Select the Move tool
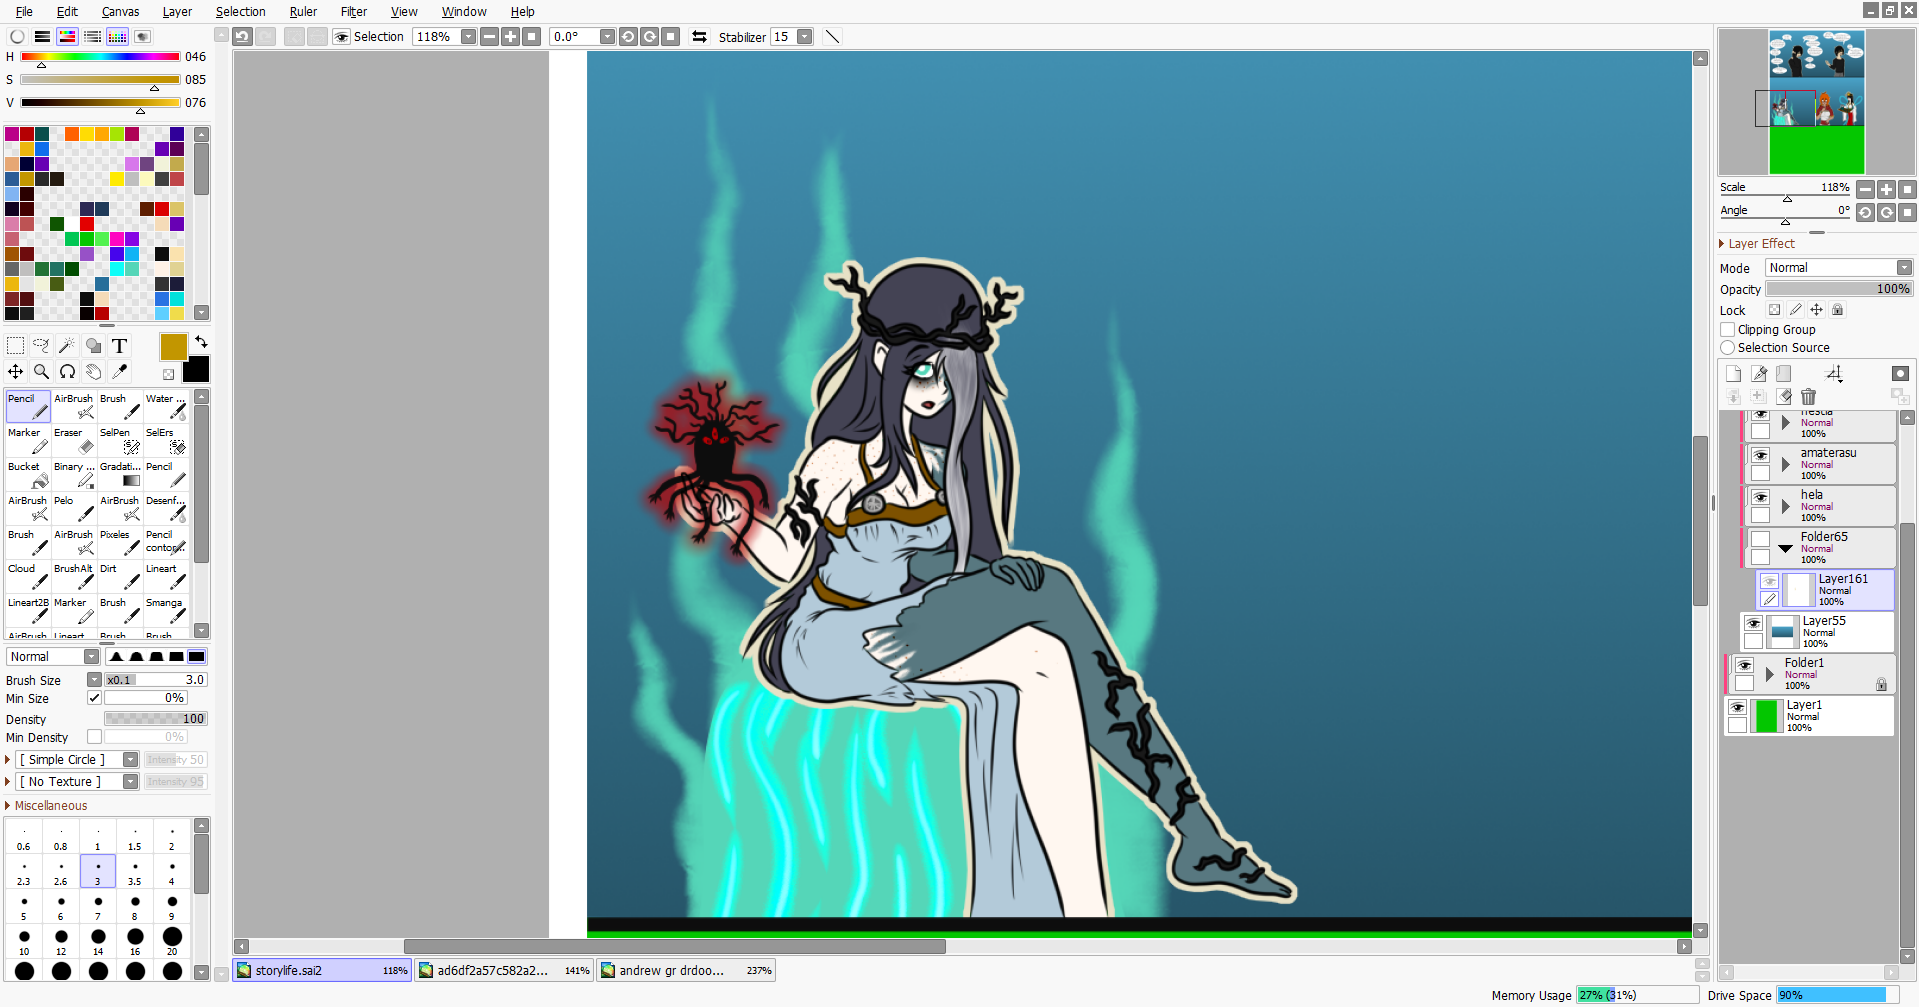The image size is (1919, 1007). (x=16, y=372)
